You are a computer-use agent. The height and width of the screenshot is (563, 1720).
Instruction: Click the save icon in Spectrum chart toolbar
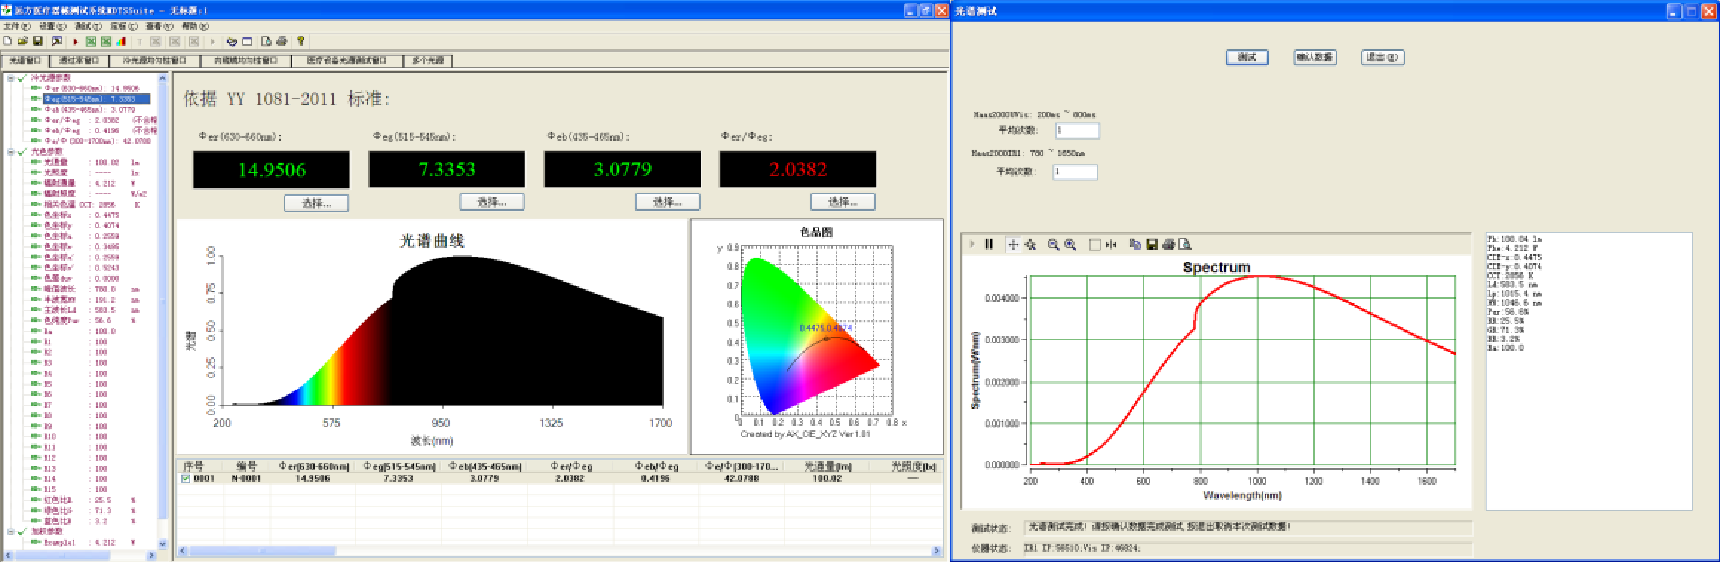click(x=1152, y=244)
